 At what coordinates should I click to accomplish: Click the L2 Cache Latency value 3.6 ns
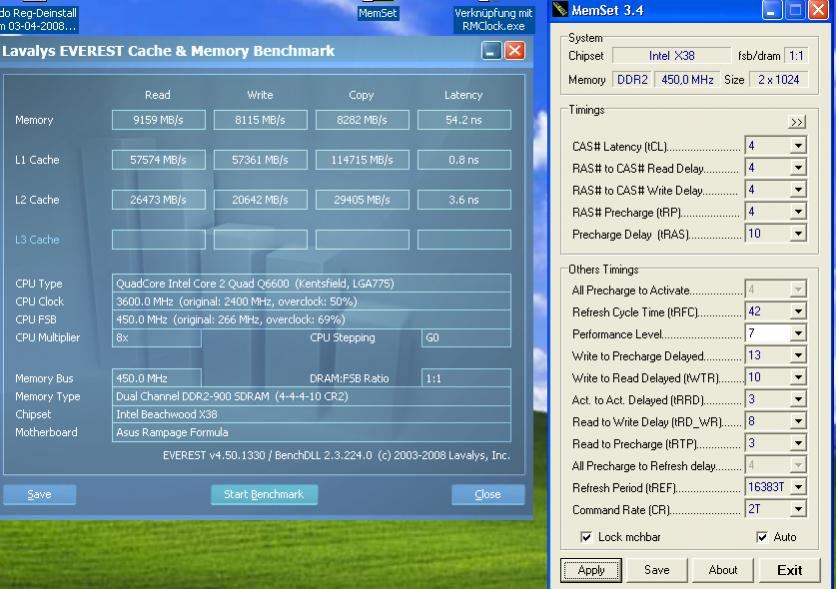464,200
